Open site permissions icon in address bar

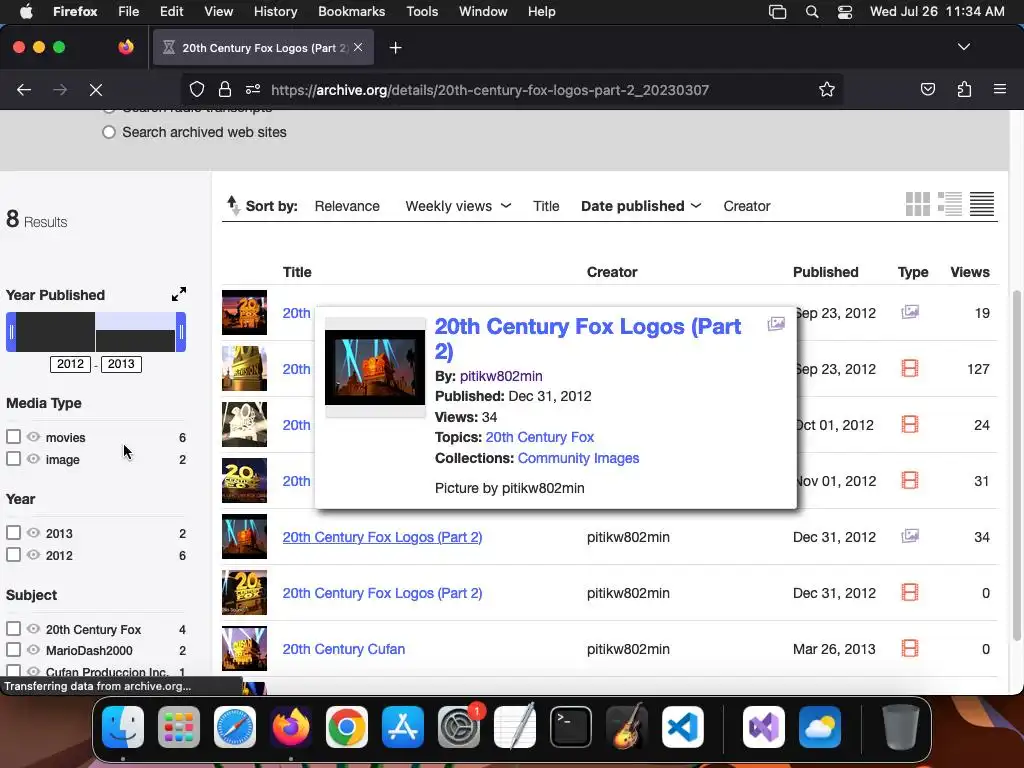click(x=253, y=89)
